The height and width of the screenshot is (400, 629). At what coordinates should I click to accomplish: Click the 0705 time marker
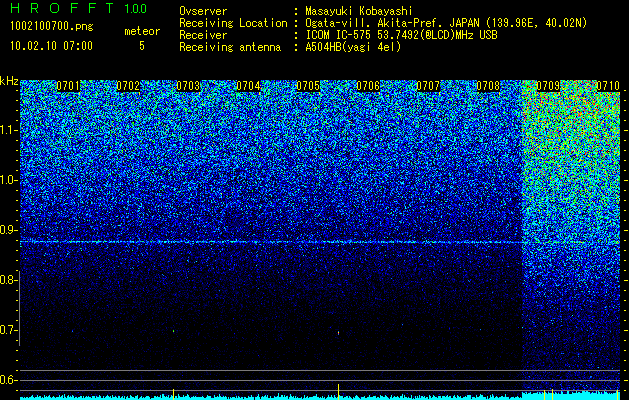pyautogui.click(x=308, y=86)
